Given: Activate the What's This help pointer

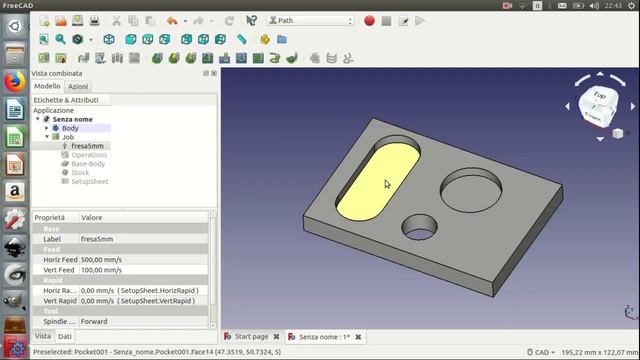Looking at the screenshot, I should pos(251,20).
